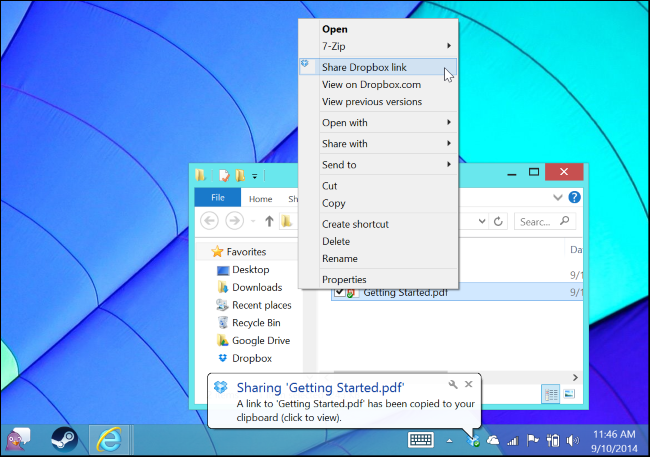Open Properties from context menu
650x457 pixels.
378,280
